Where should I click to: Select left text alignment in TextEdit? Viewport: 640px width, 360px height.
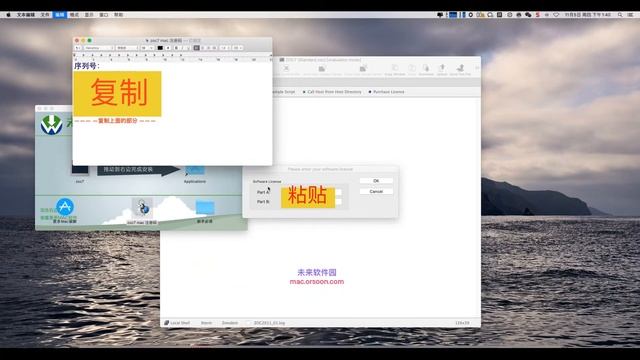196,48
